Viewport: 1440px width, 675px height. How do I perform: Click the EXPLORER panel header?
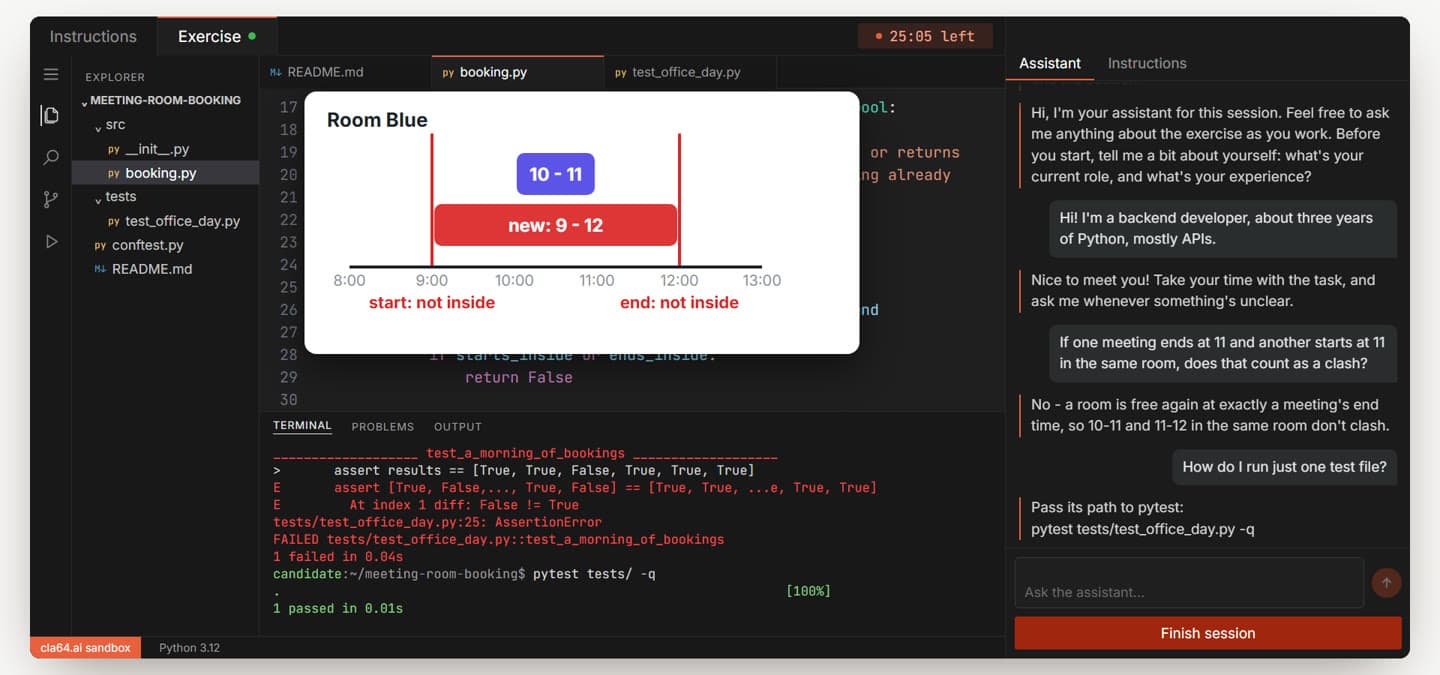click(x=115, y=77)
